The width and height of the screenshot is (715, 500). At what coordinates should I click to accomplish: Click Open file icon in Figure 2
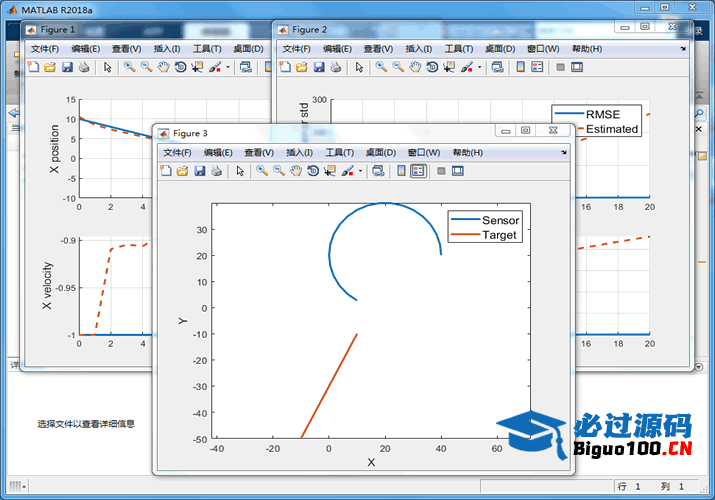coord(301,67)
